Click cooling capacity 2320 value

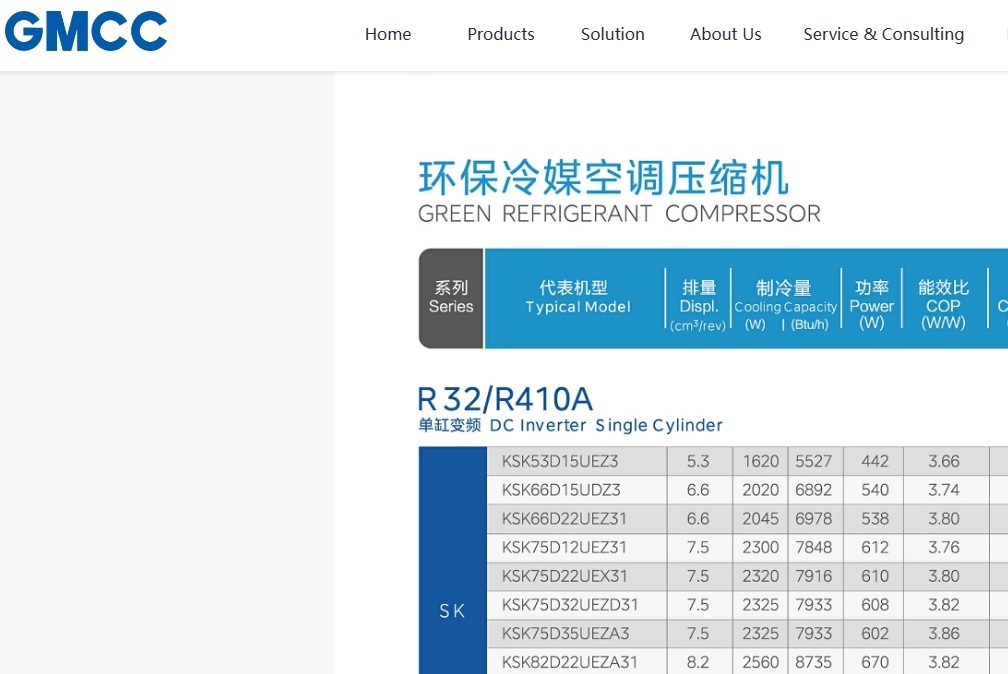[760, 576]
